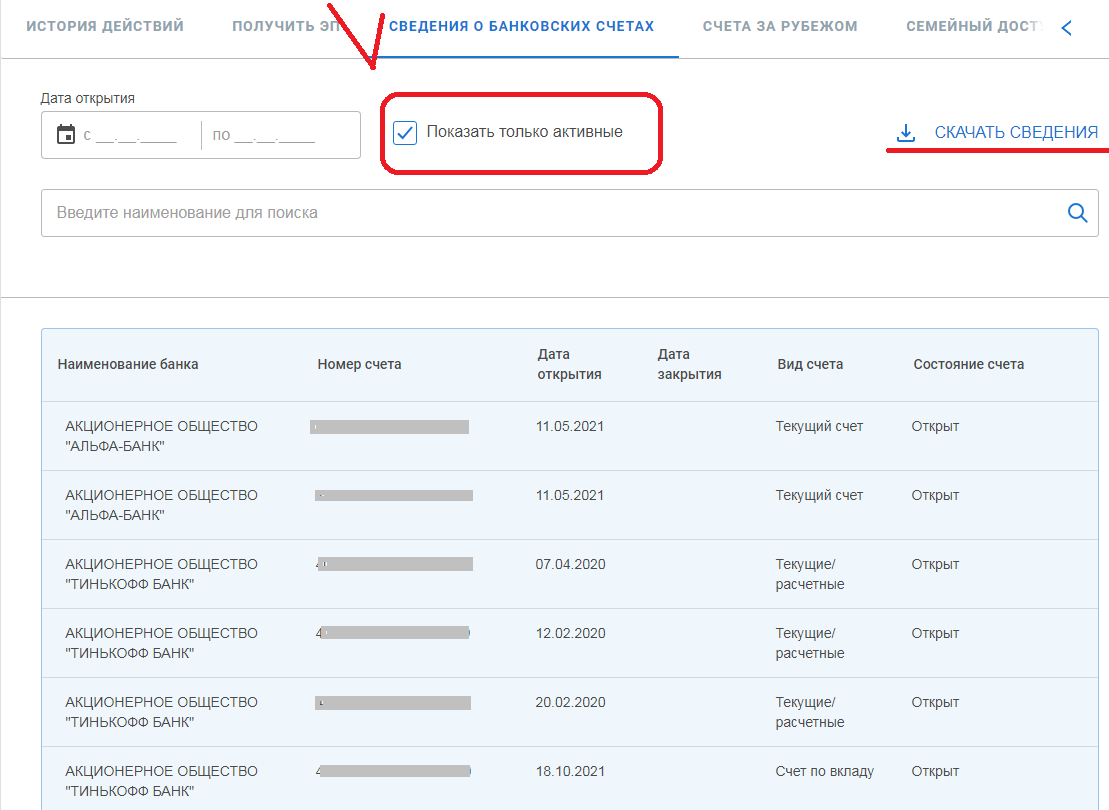Switch to 'Счета за рубежом' tab
This screenshot has width=1109, height=810.
(780, 26)
